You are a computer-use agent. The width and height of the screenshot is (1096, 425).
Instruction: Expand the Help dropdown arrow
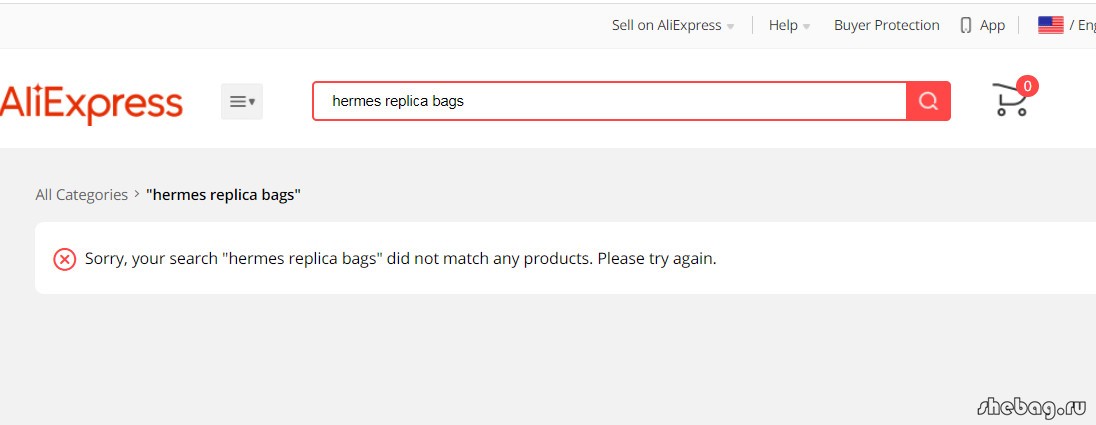806,27
